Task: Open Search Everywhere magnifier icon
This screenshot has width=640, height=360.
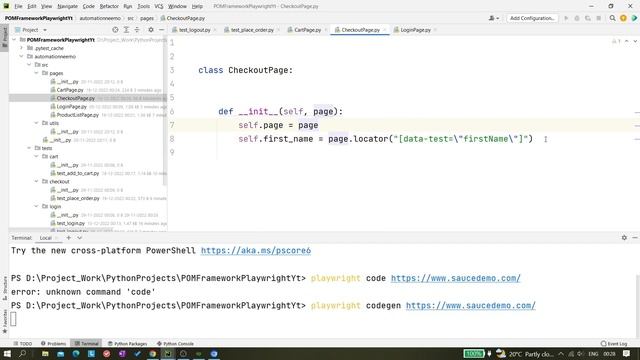Action: [612, 18]
